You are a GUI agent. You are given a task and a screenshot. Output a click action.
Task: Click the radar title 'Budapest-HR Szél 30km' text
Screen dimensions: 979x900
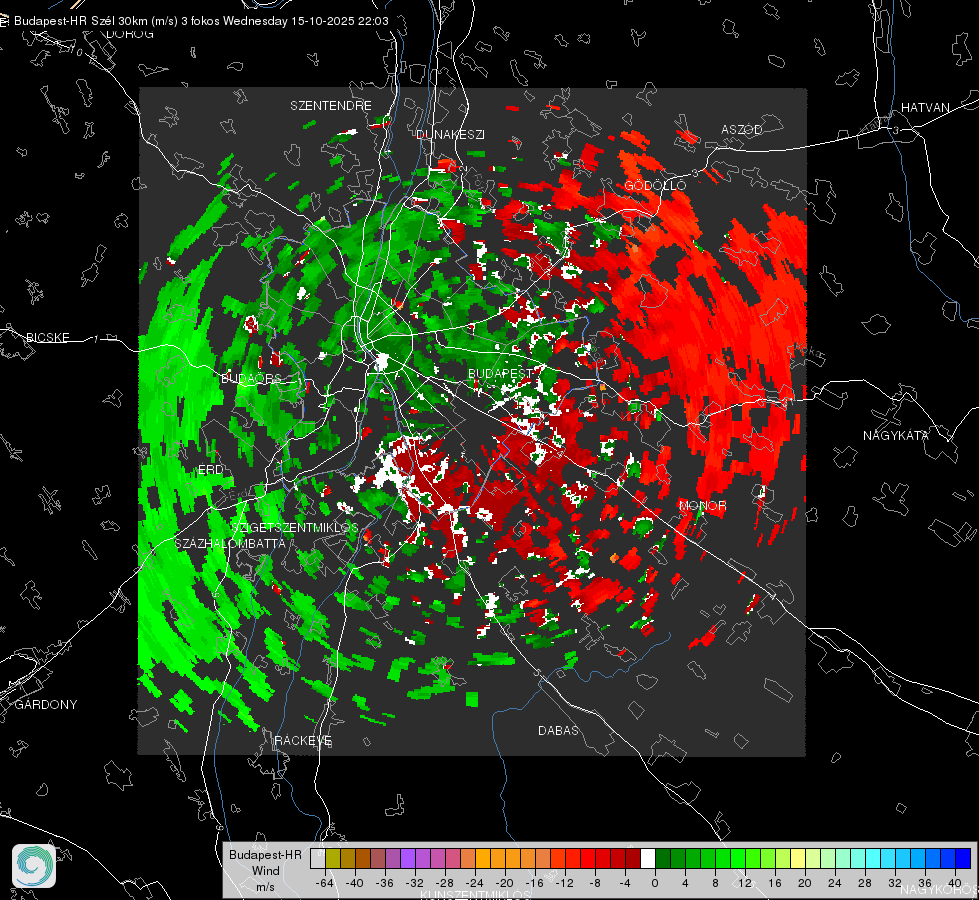[81, 21]
